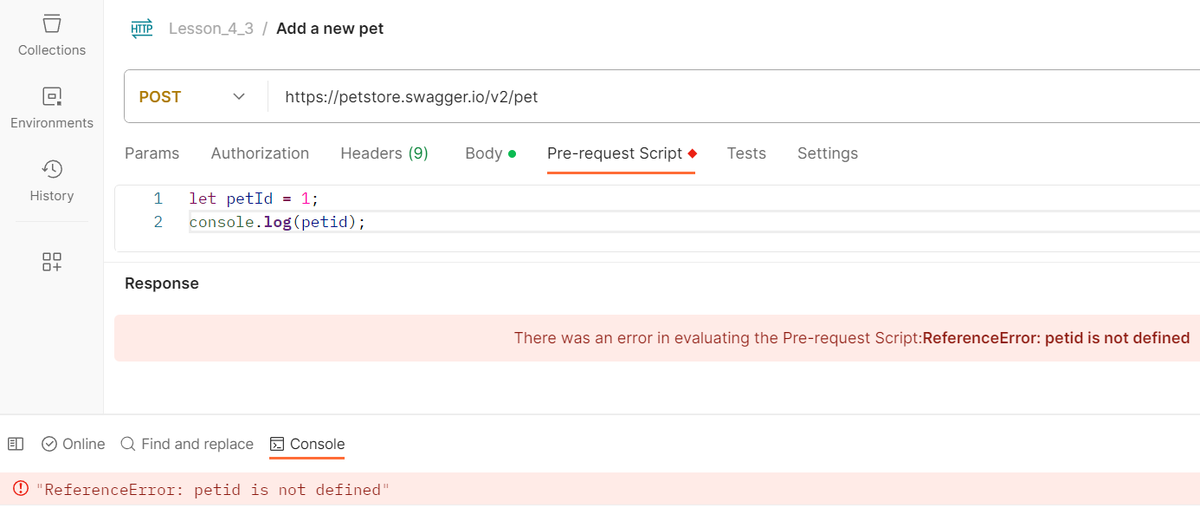Image resolution: width=1200 pixels, height=521 pixels.
Task: Open the request Settings tab
Action: (x=827, y=153)
